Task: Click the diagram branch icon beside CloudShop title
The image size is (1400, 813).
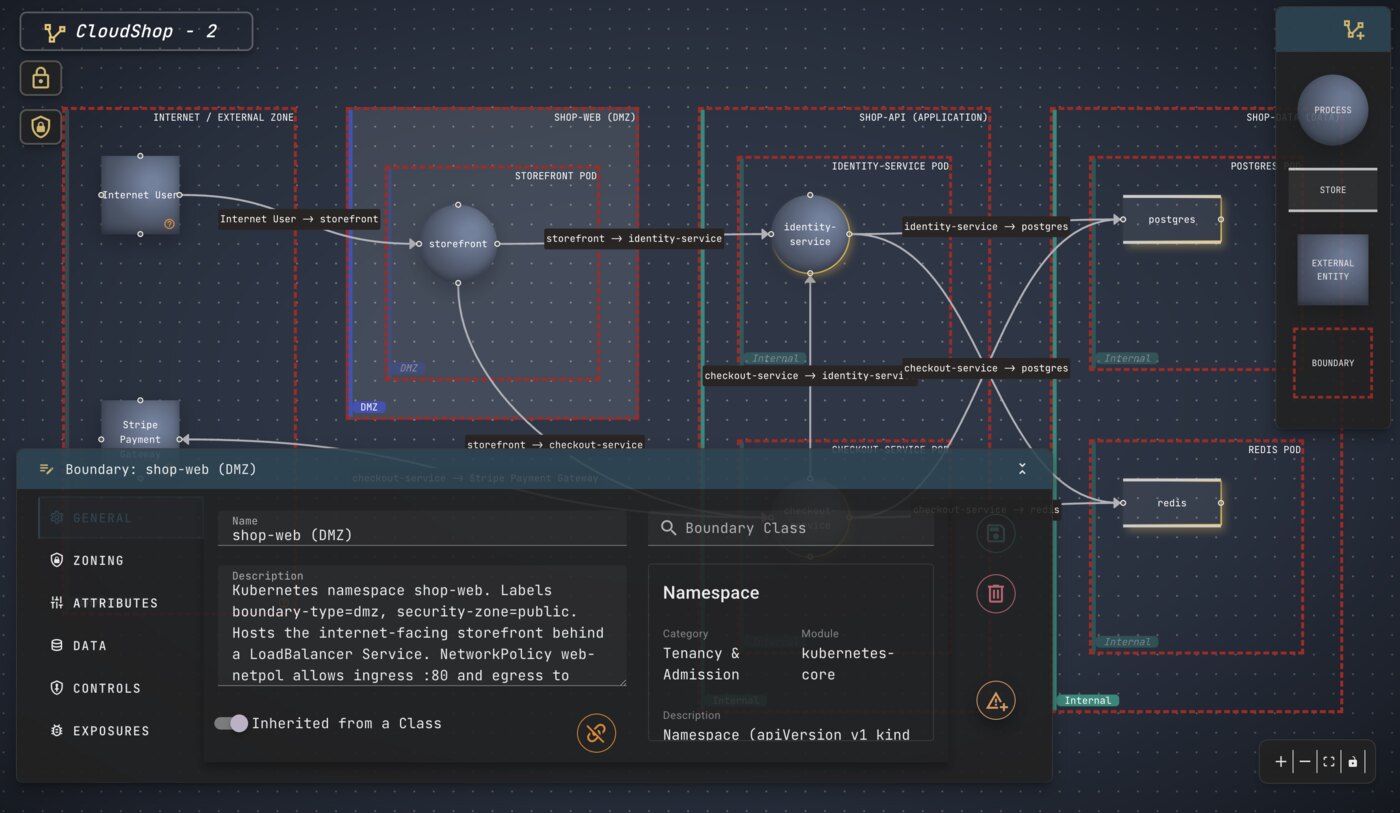Action: (55, 31)
